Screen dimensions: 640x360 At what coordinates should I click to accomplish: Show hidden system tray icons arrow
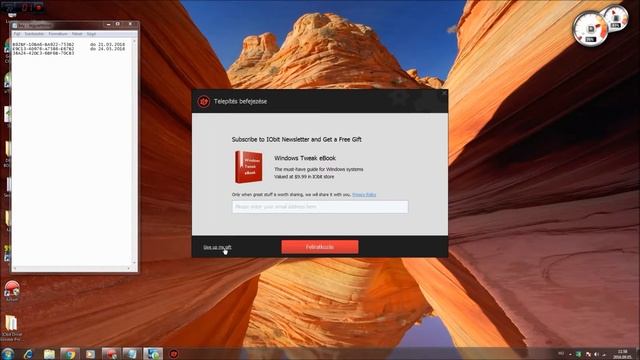570,354
